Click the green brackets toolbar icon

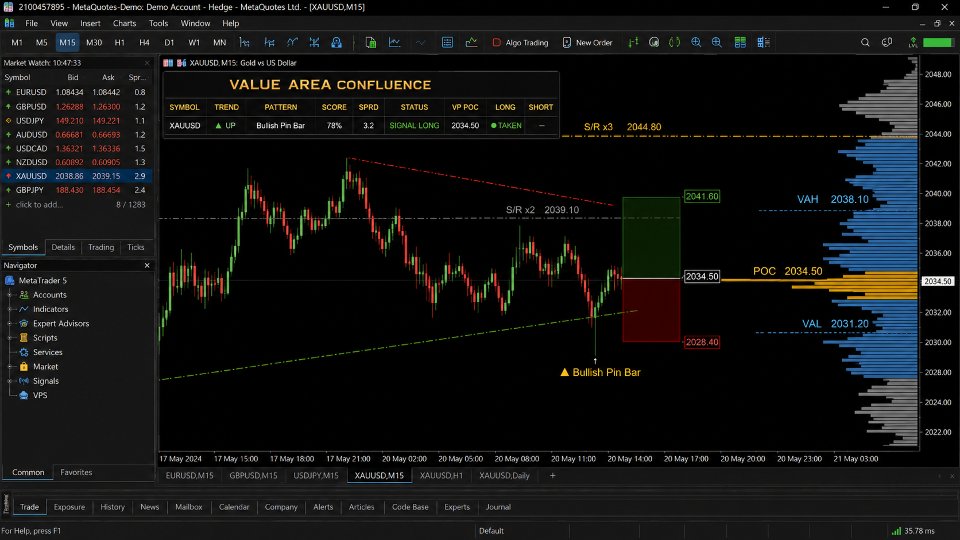click(x=674, y=42)
